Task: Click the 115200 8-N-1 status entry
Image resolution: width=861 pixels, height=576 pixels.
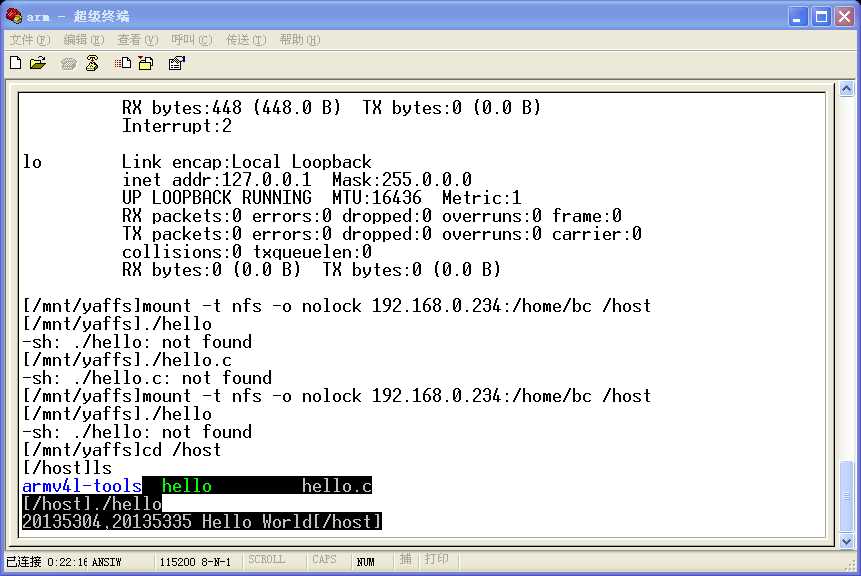Action: coord(195,562)
